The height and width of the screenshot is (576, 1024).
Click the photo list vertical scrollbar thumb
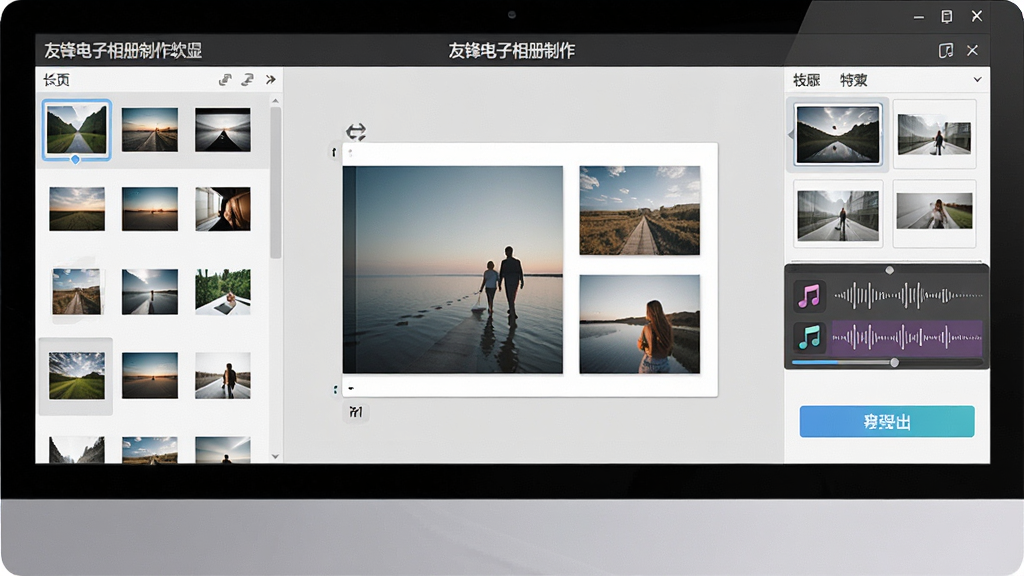pyautogui.click(x=276, y=183)
